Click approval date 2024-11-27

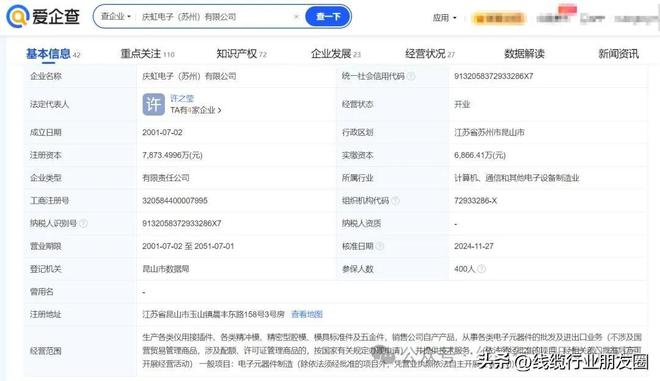point(474,246)
